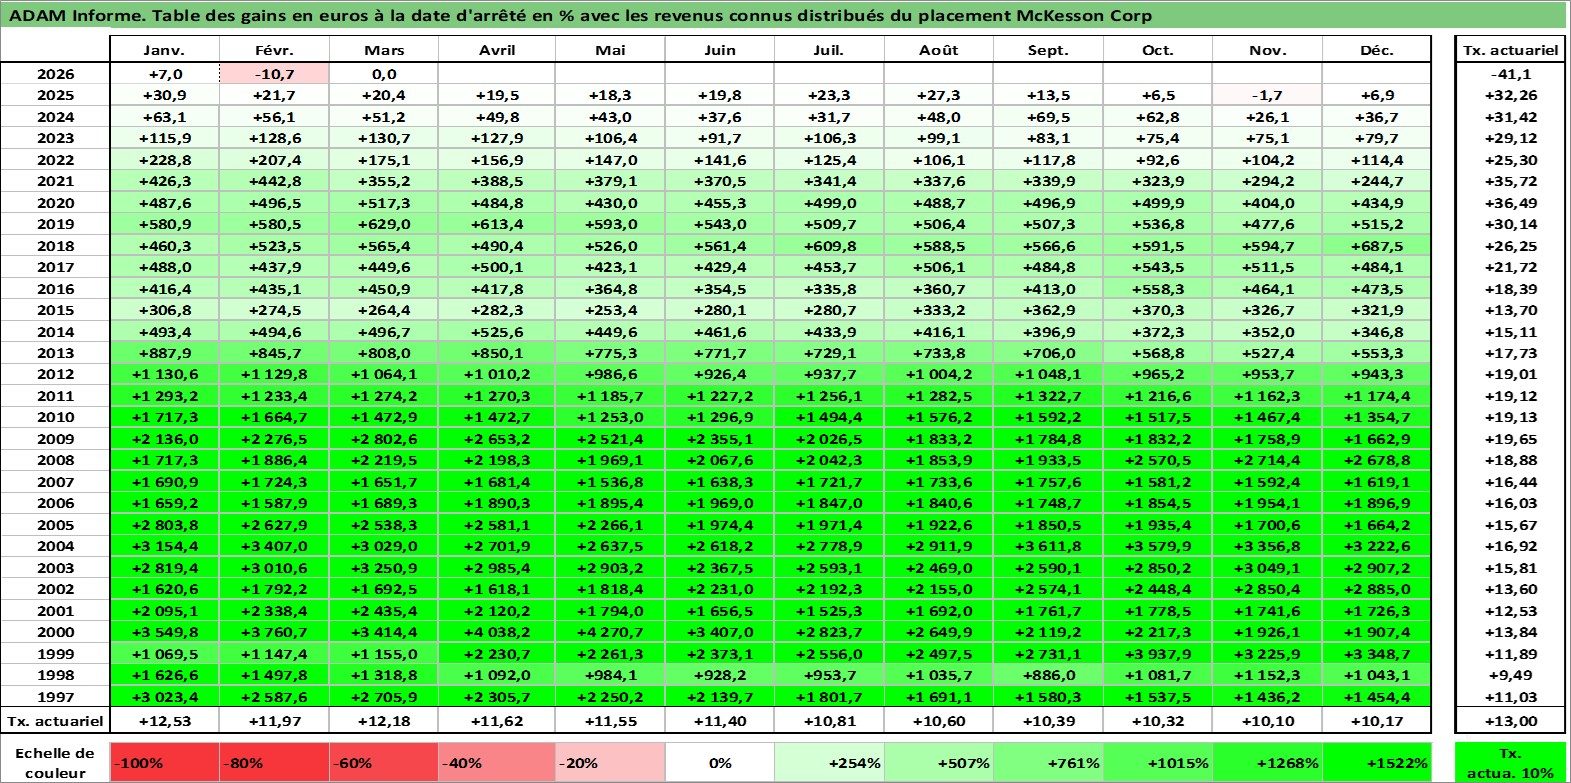Click the 'Avril' column header

pyautogui.click(x=497, y=50)
